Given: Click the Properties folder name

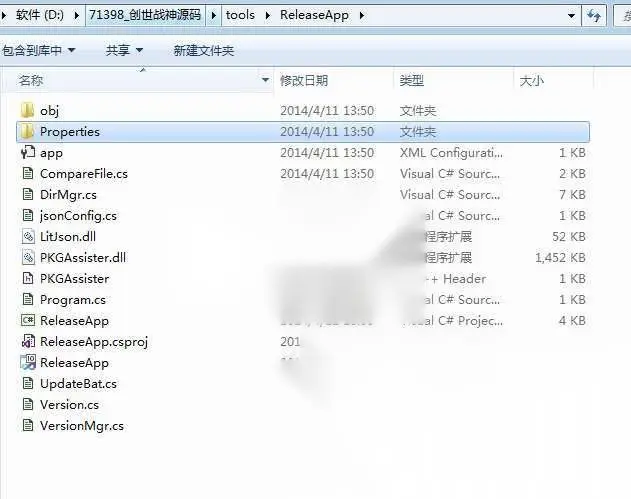Looking at the screenshot, I should [70, 132].
